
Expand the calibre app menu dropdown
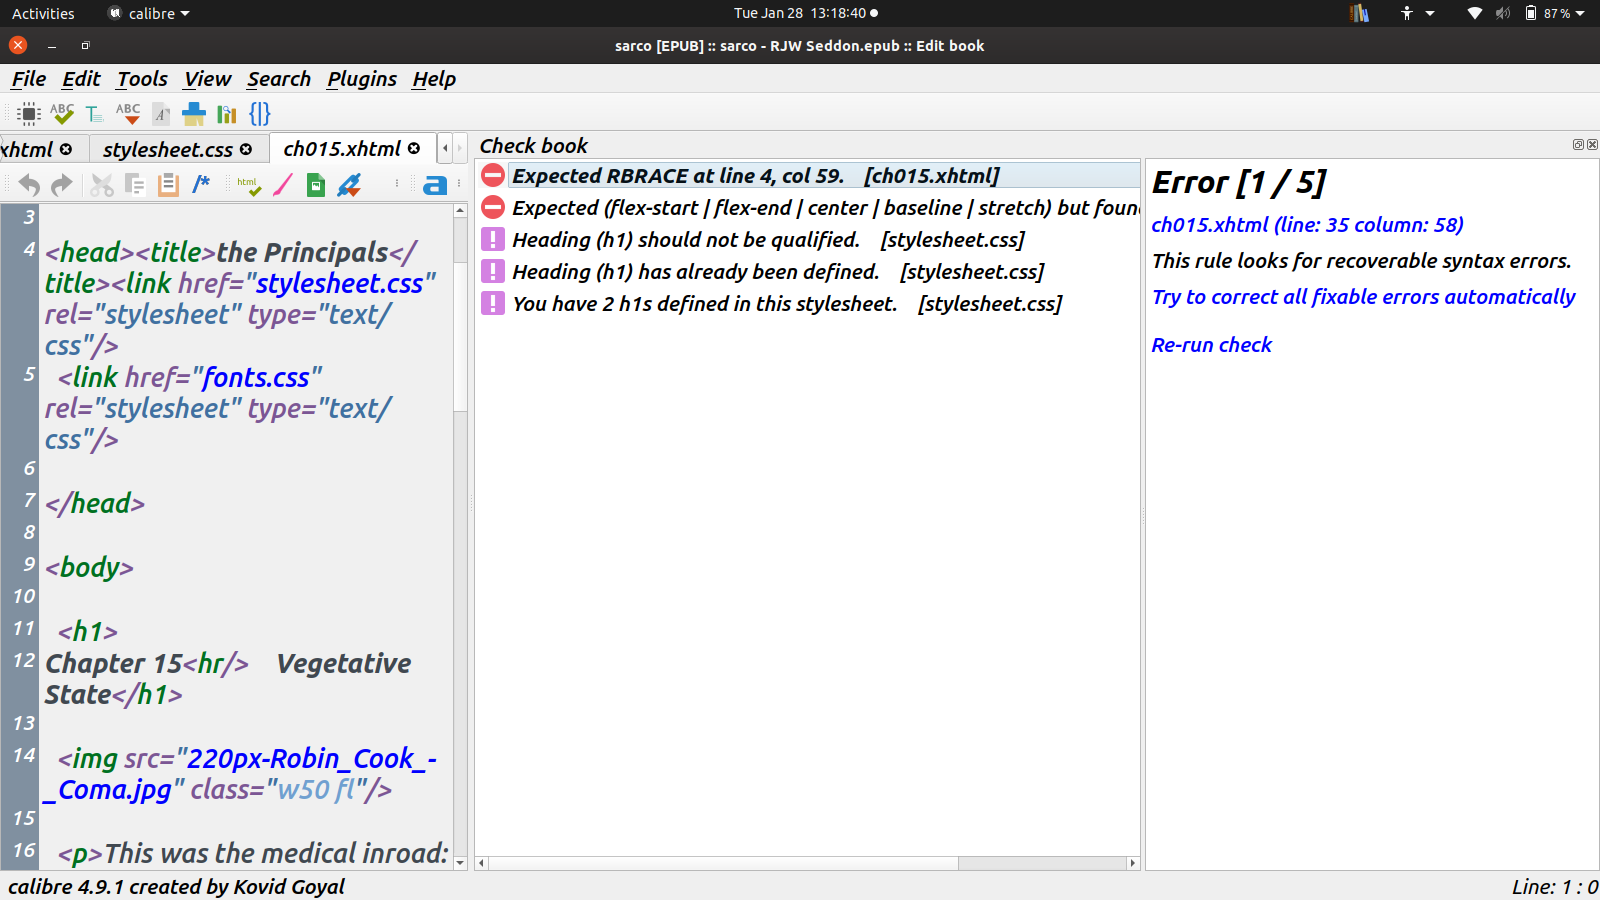pos(185,14)
